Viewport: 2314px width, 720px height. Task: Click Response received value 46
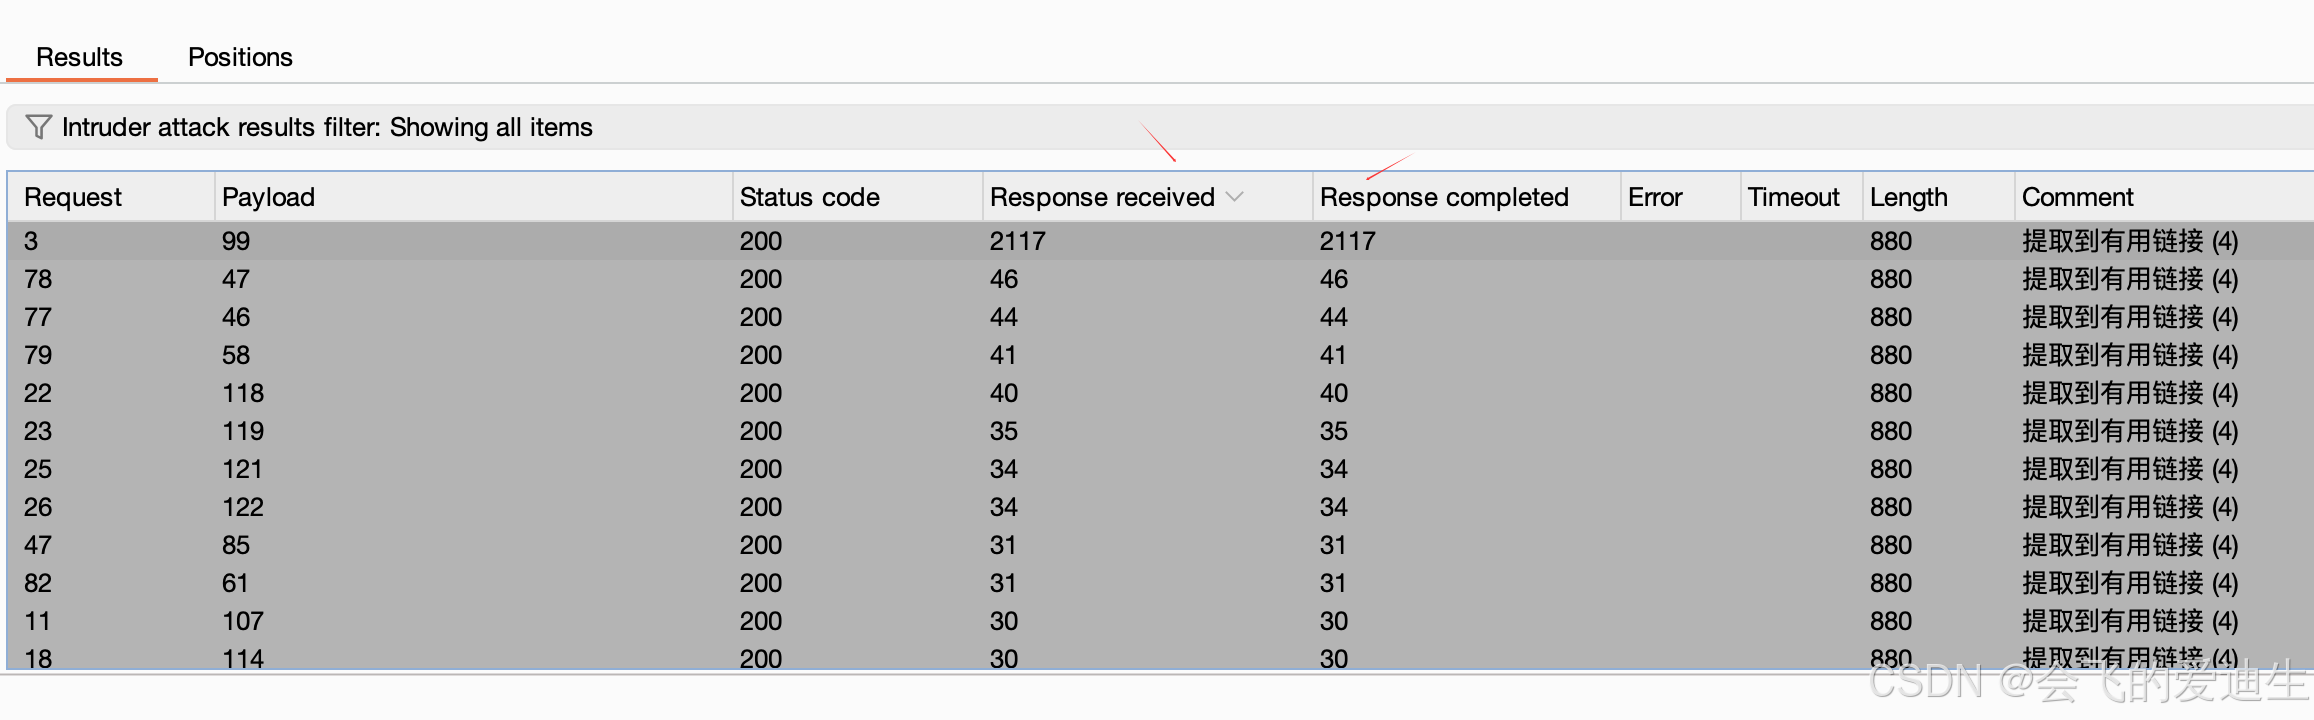click(1004, 279)
